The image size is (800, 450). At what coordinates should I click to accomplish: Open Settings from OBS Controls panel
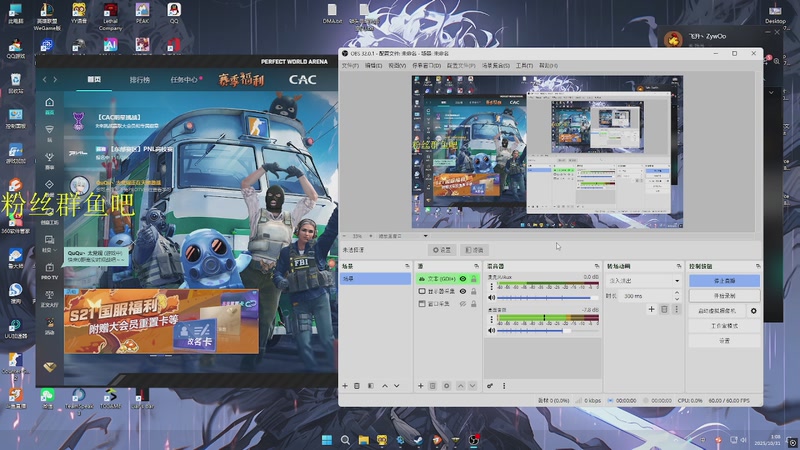(x=724, y=340)
